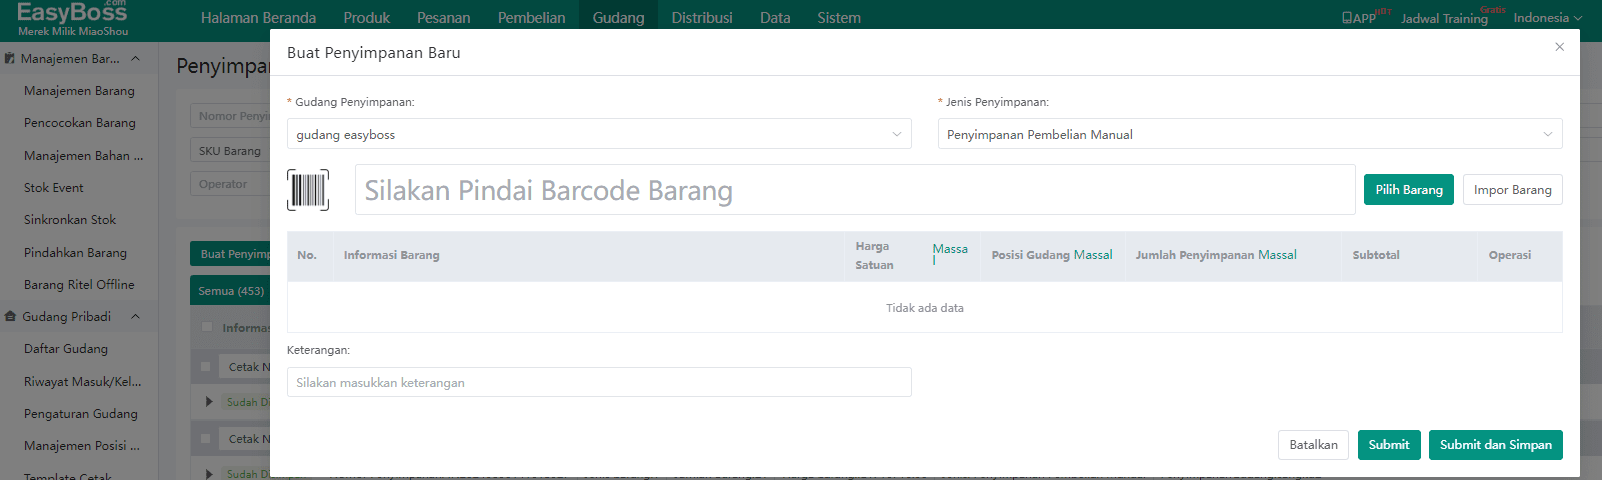The image size is (1602, 480).
Task: Open Stok Event in sidebar
Action: coord(54,188)
